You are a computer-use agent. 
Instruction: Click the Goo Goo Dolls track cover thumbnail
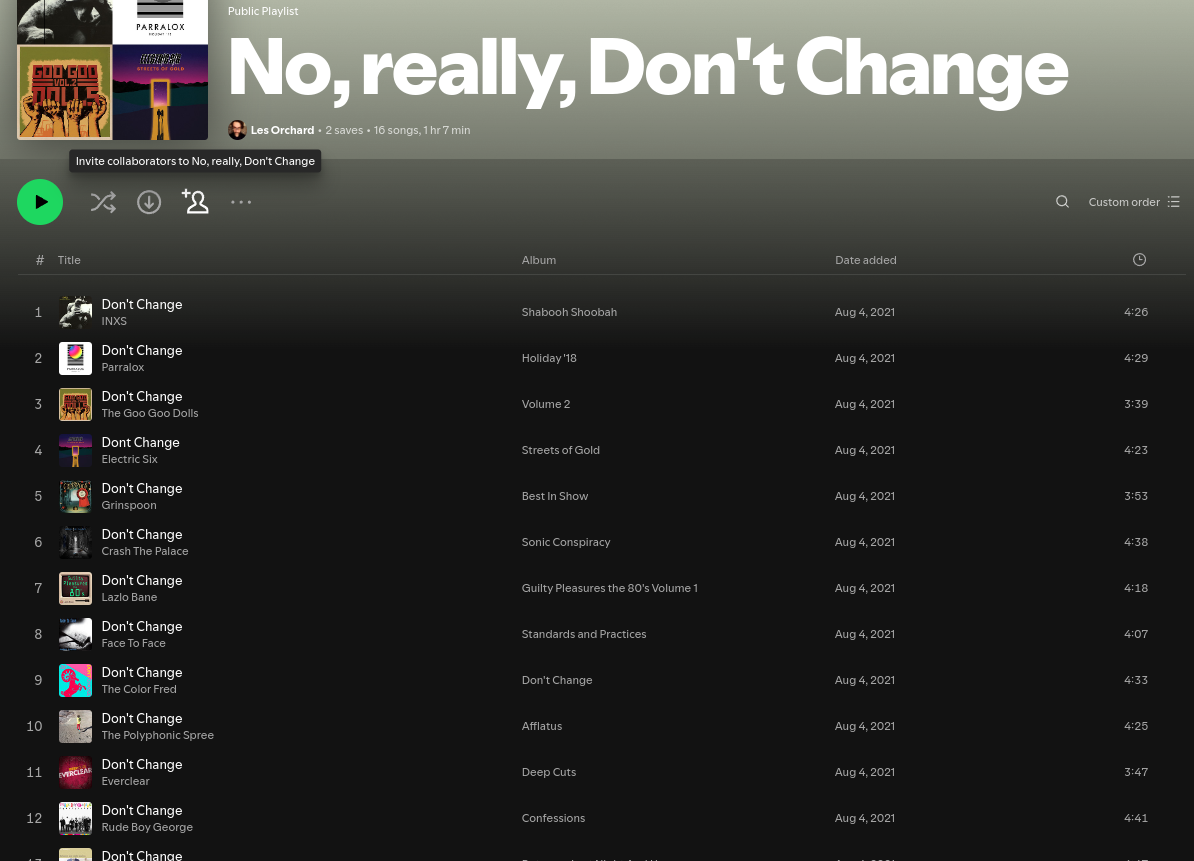click(x=75, y=404)
